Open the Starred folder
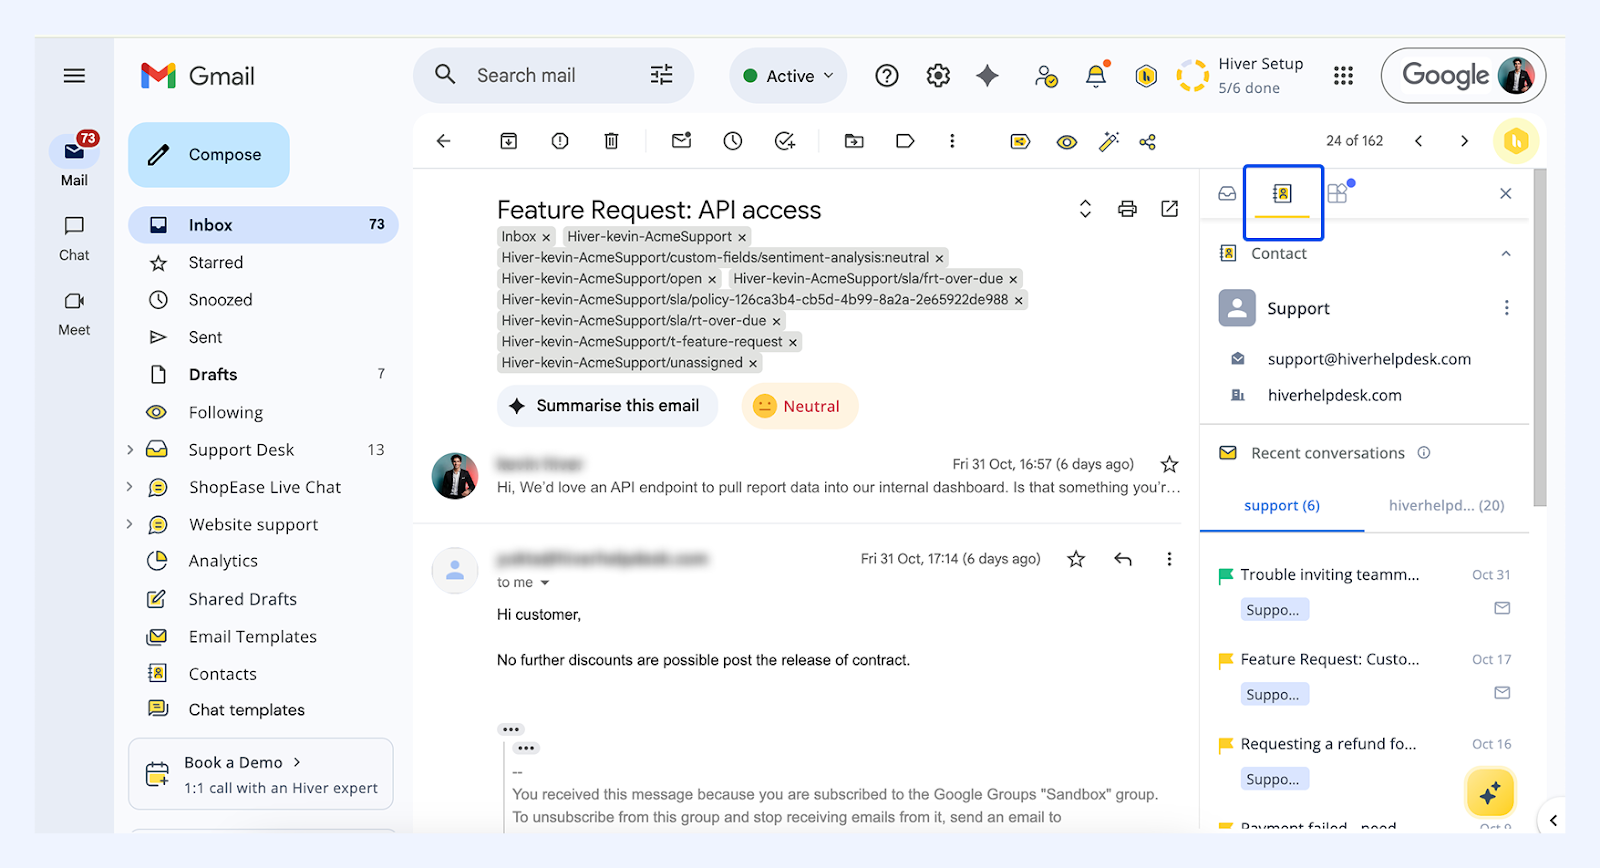This screenshot has height=868, width=1600. coord(263,263)
